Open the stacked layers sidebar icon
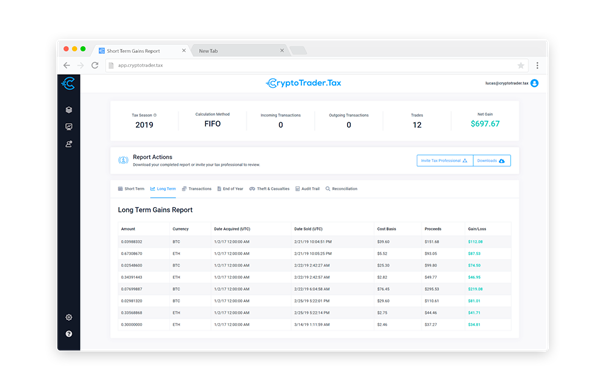Viewport: 605px width, 391px height. 69,110
